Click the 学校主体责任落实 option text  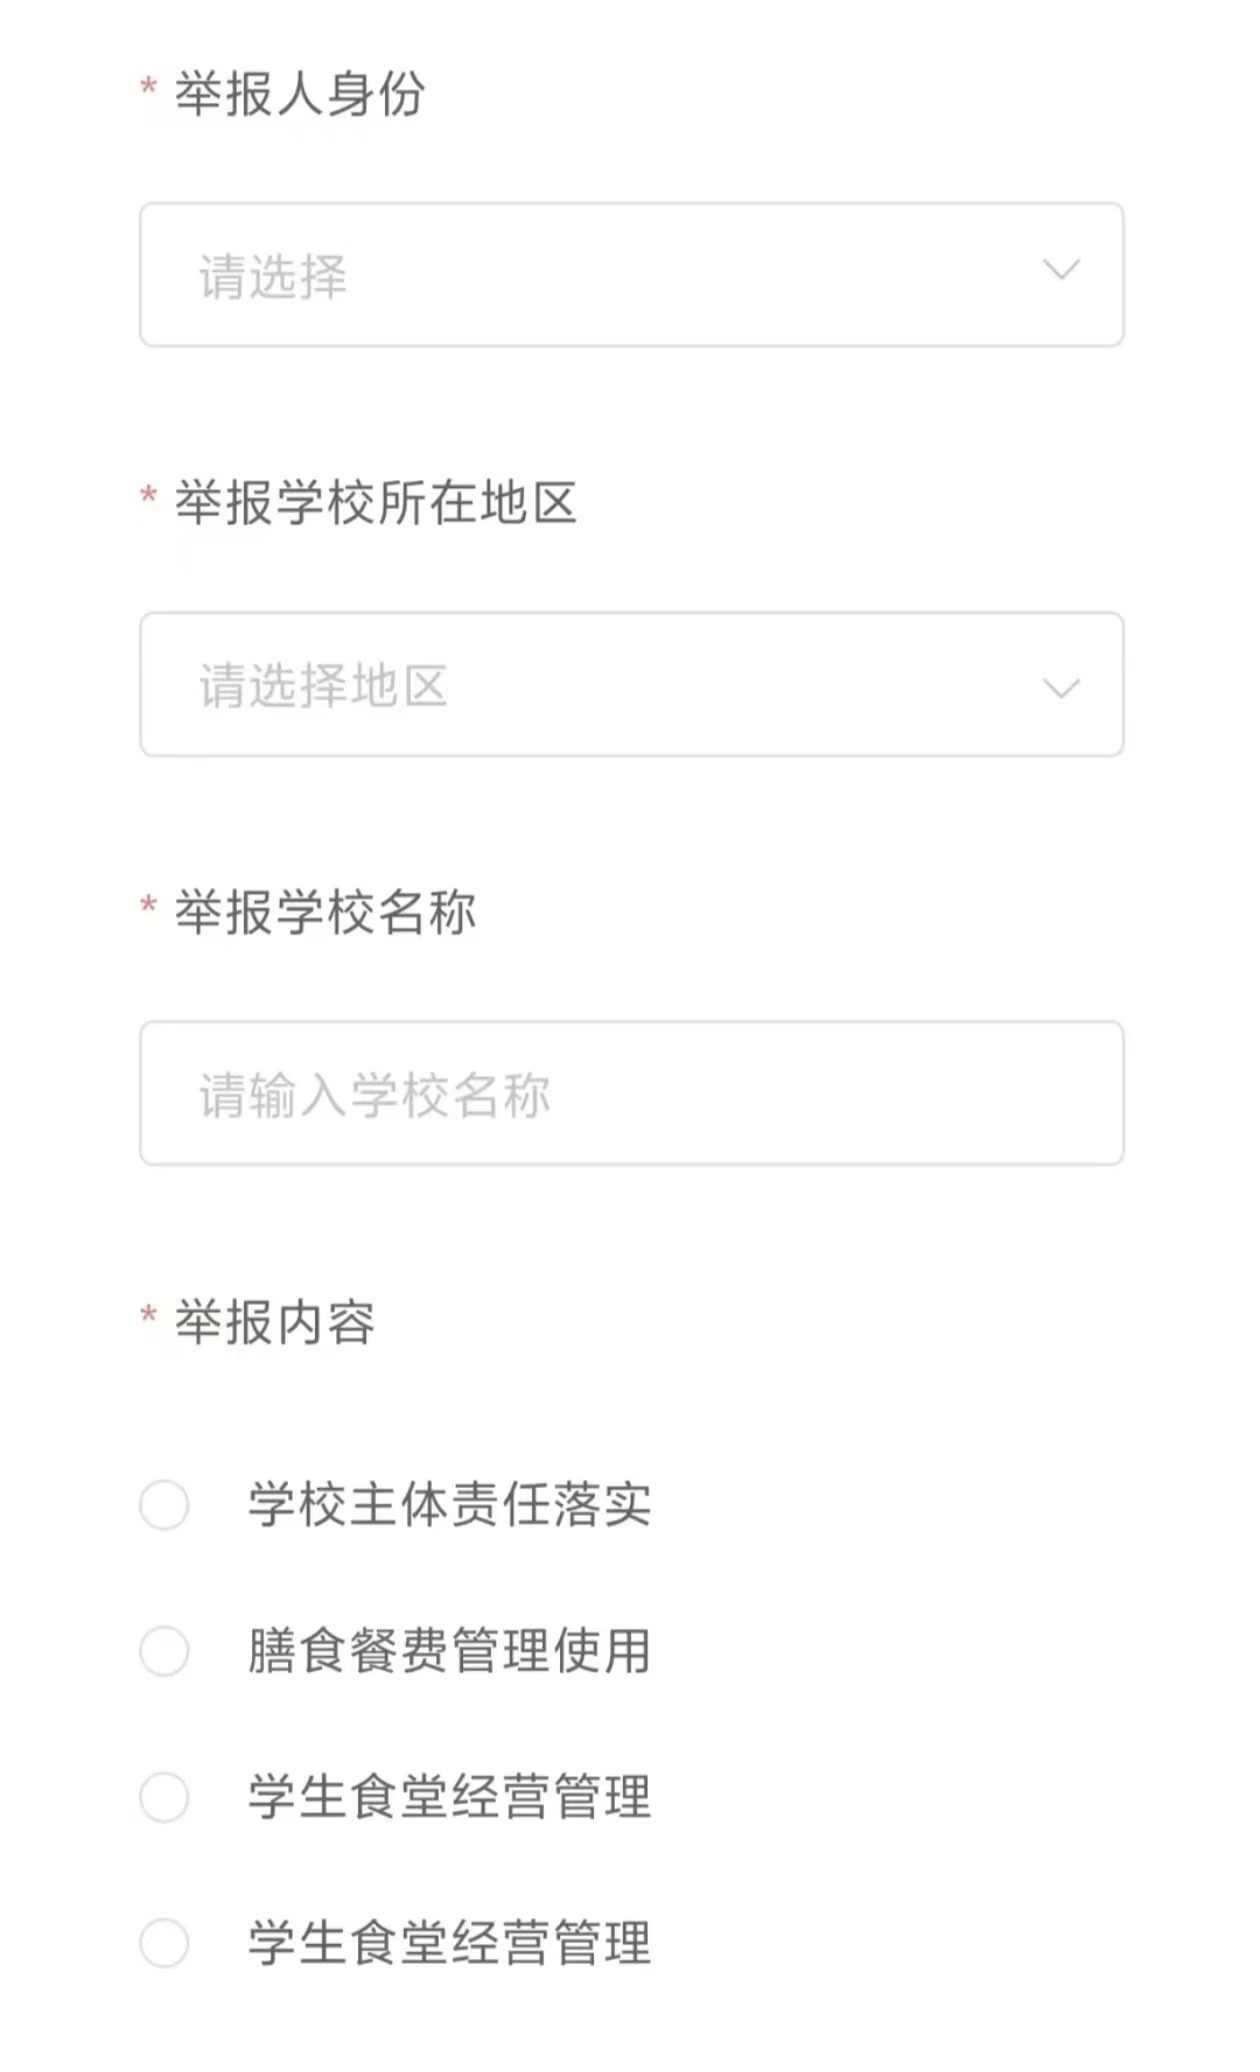[x=449, y=1505]
